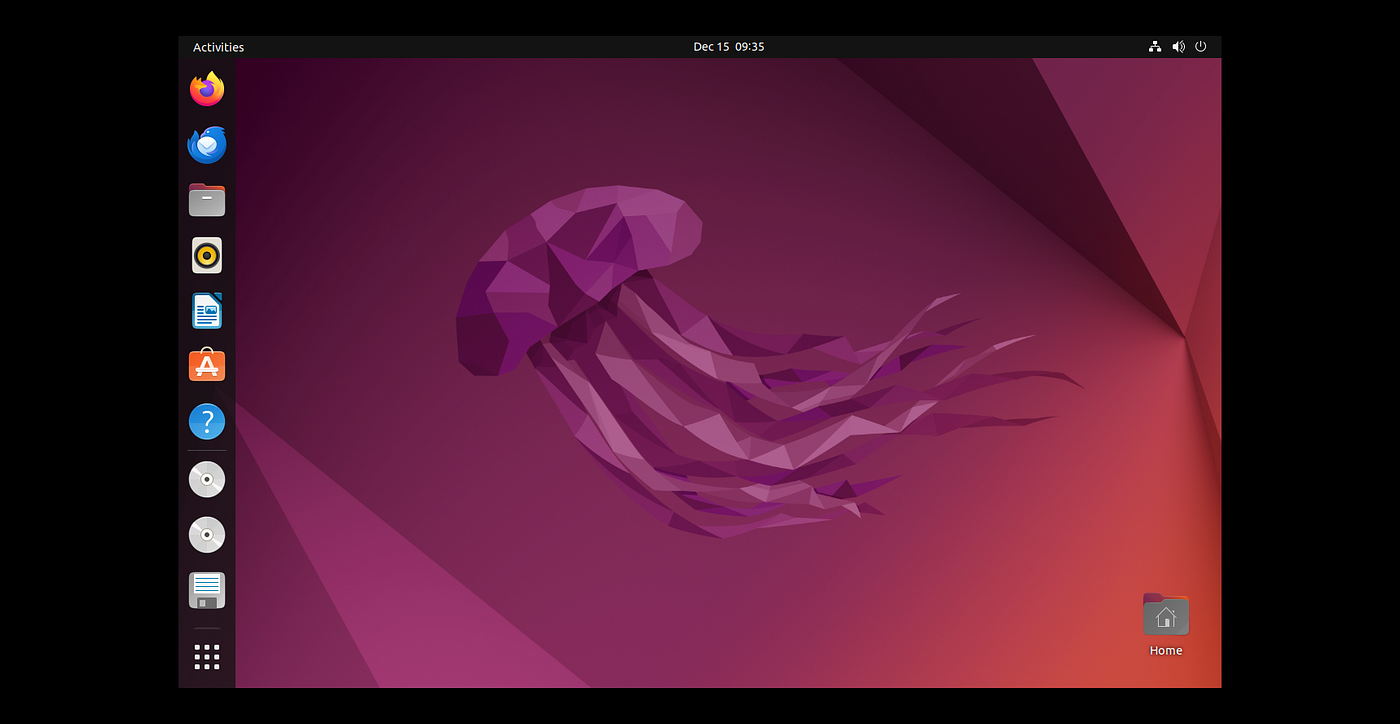This screenshot has height=724, width=1400.
Task: Launch the Help application
Action: tap(206, 421)
